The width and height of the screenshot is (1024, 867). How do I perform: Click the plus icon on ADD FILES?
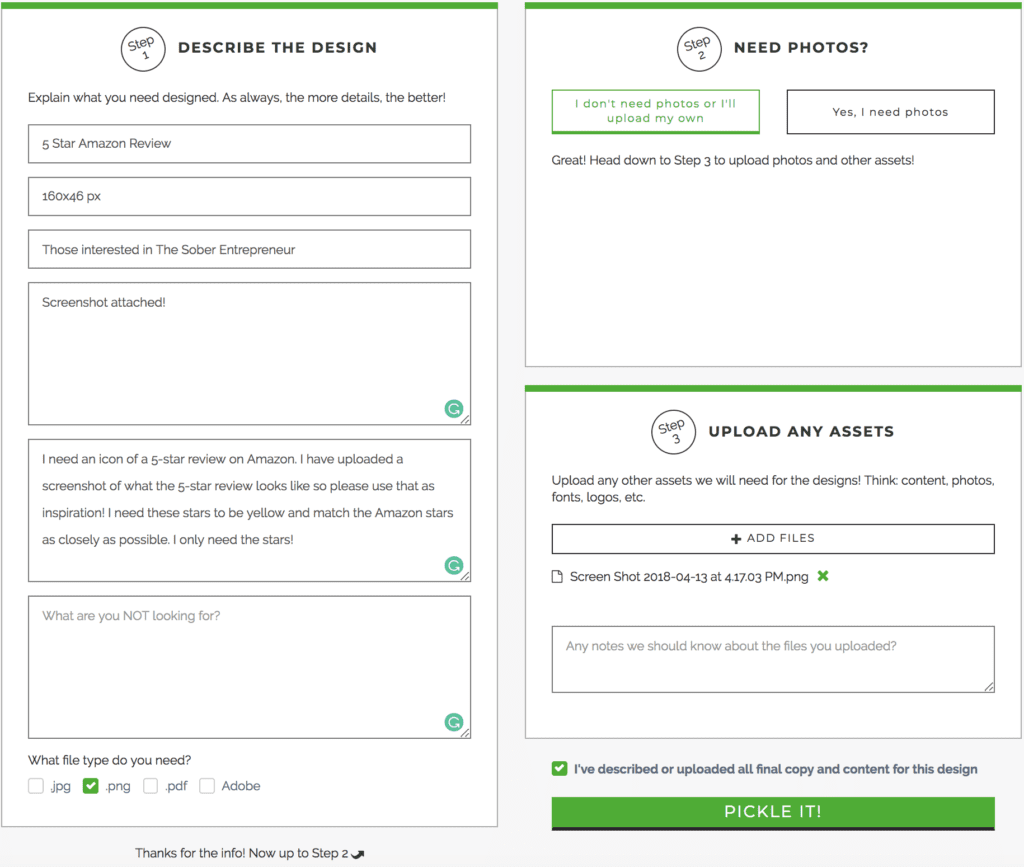736,539
